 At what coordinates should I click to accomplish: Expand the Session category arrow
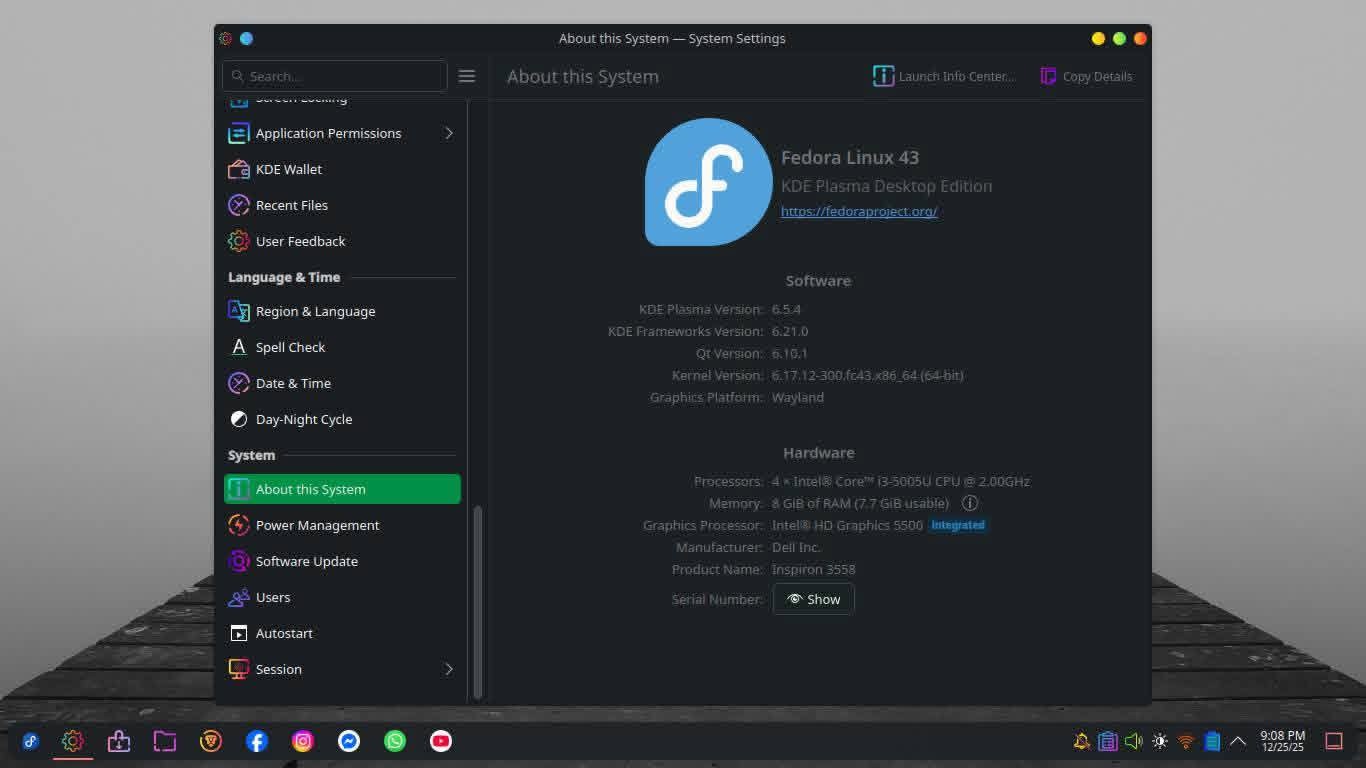click(449, 669)
